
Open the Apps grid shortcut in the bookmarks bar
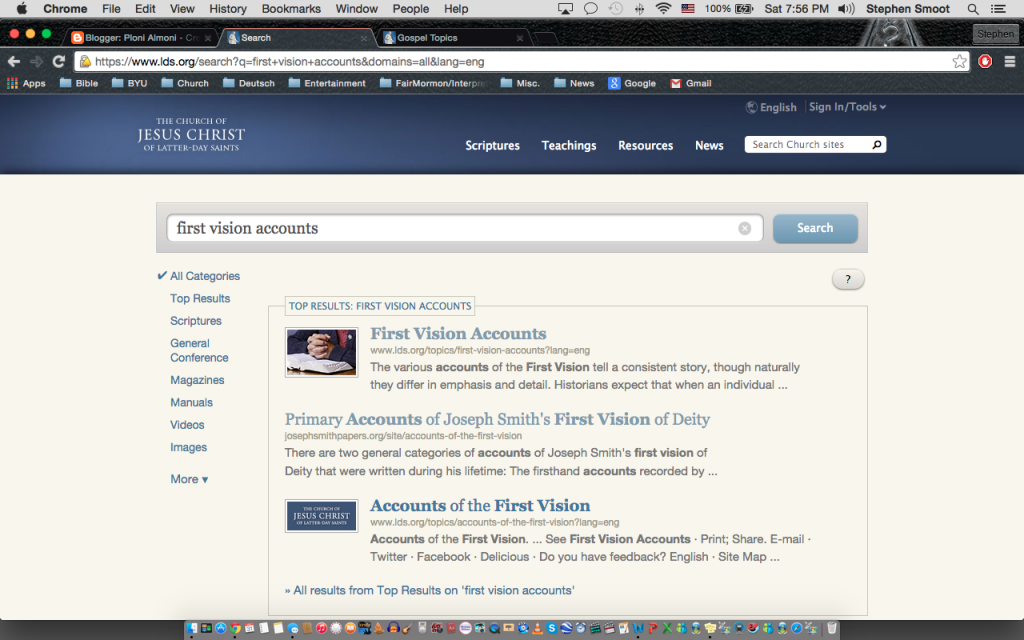coord(26,83)
